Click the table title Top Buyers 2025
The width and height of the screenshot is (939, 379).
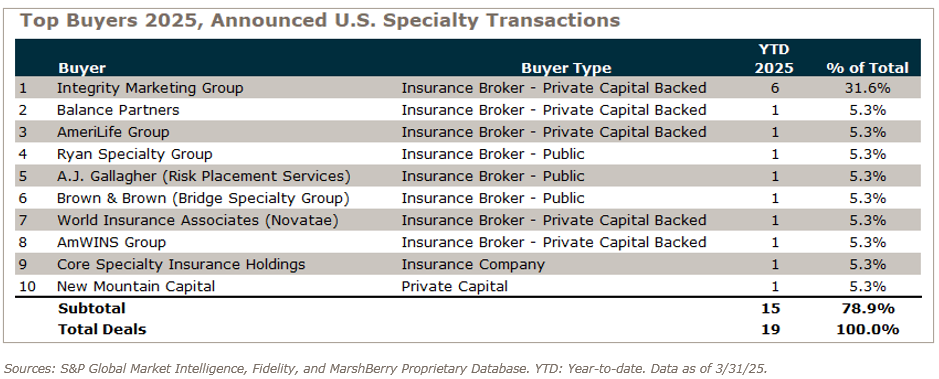(x=320, y=20)
